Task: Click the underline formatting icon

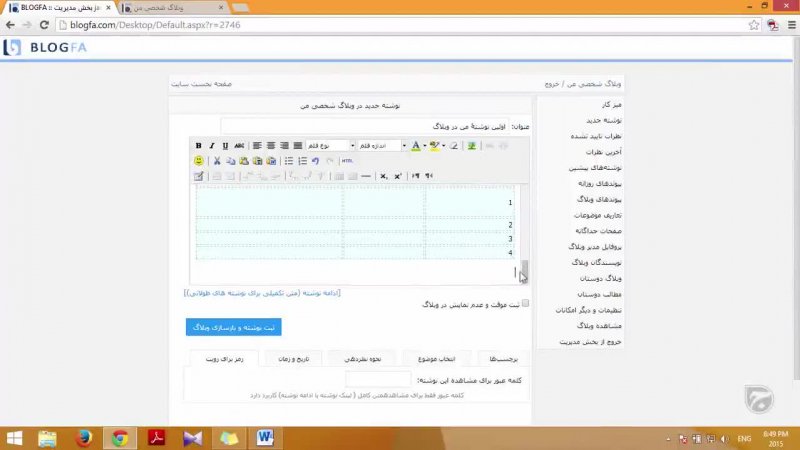Action: coord(224,146)
